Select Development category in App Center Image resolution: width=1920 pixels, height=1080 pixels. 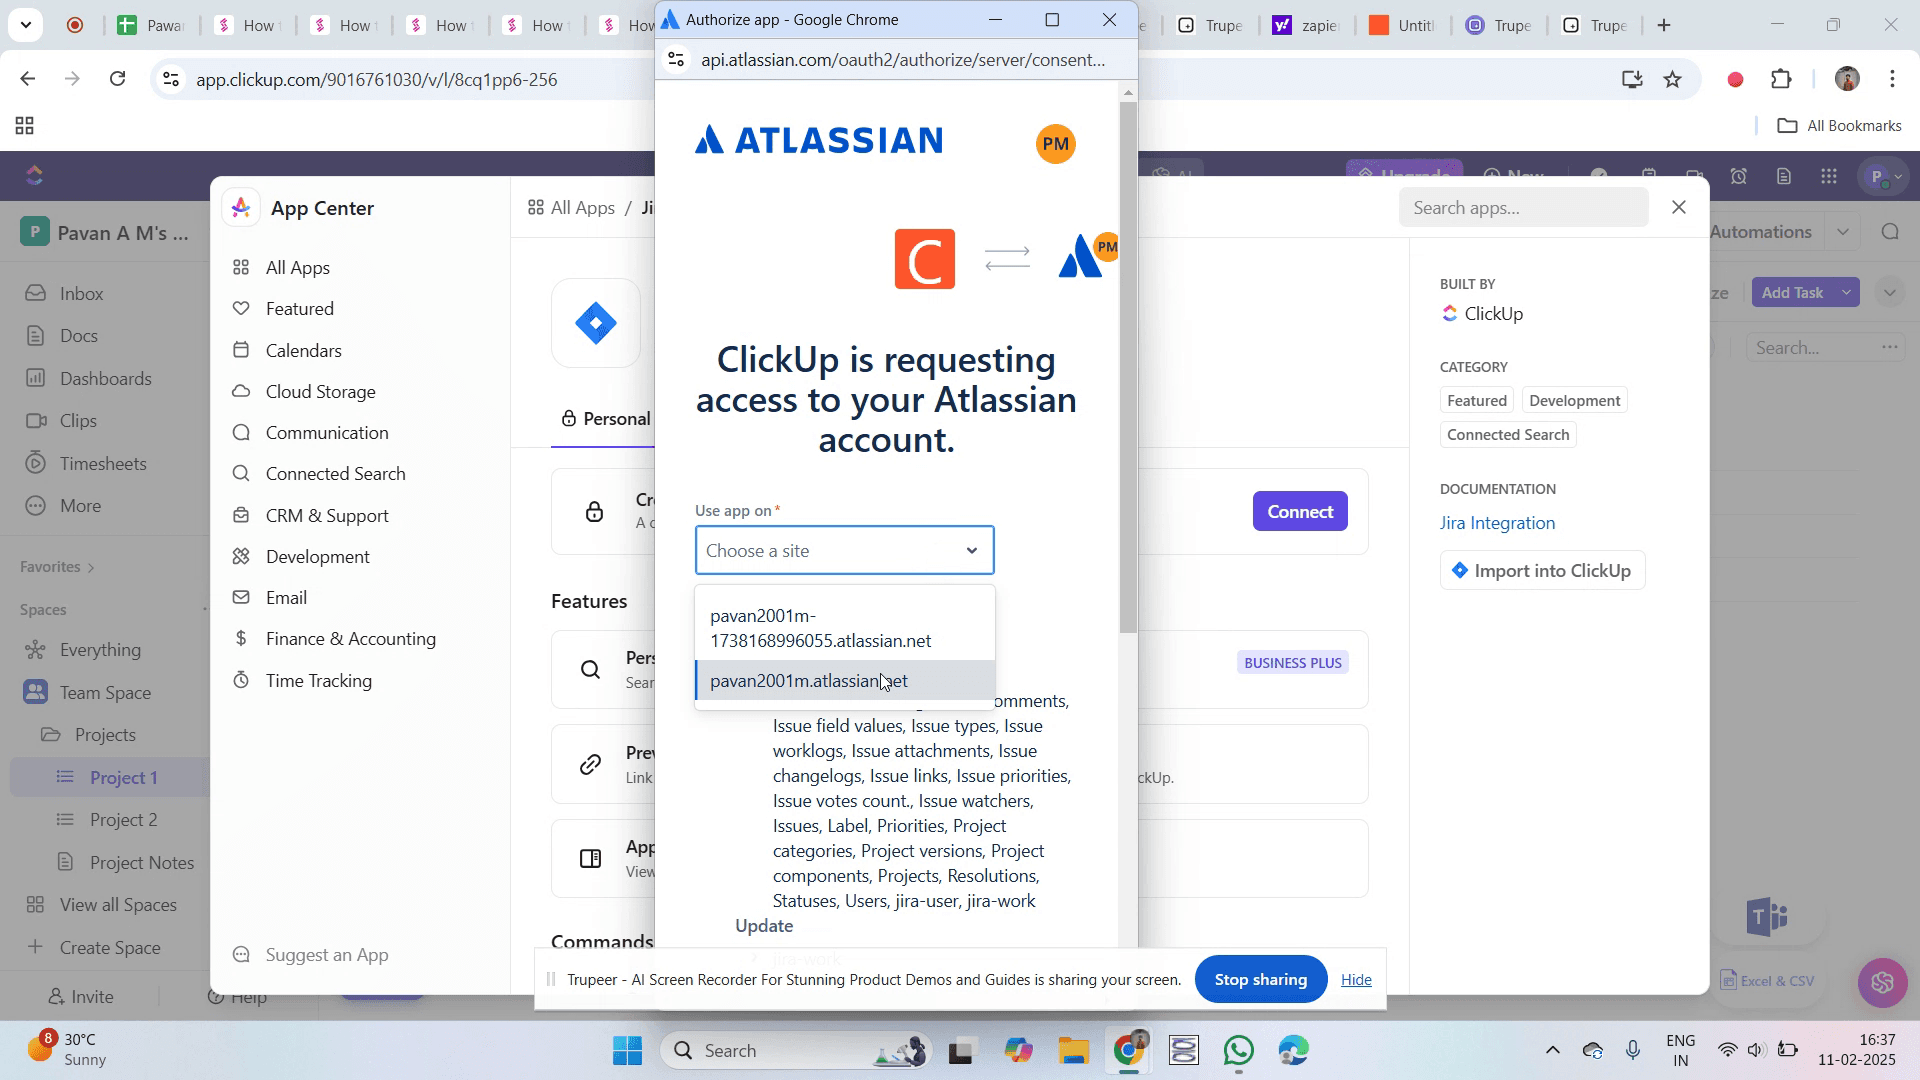317,557
